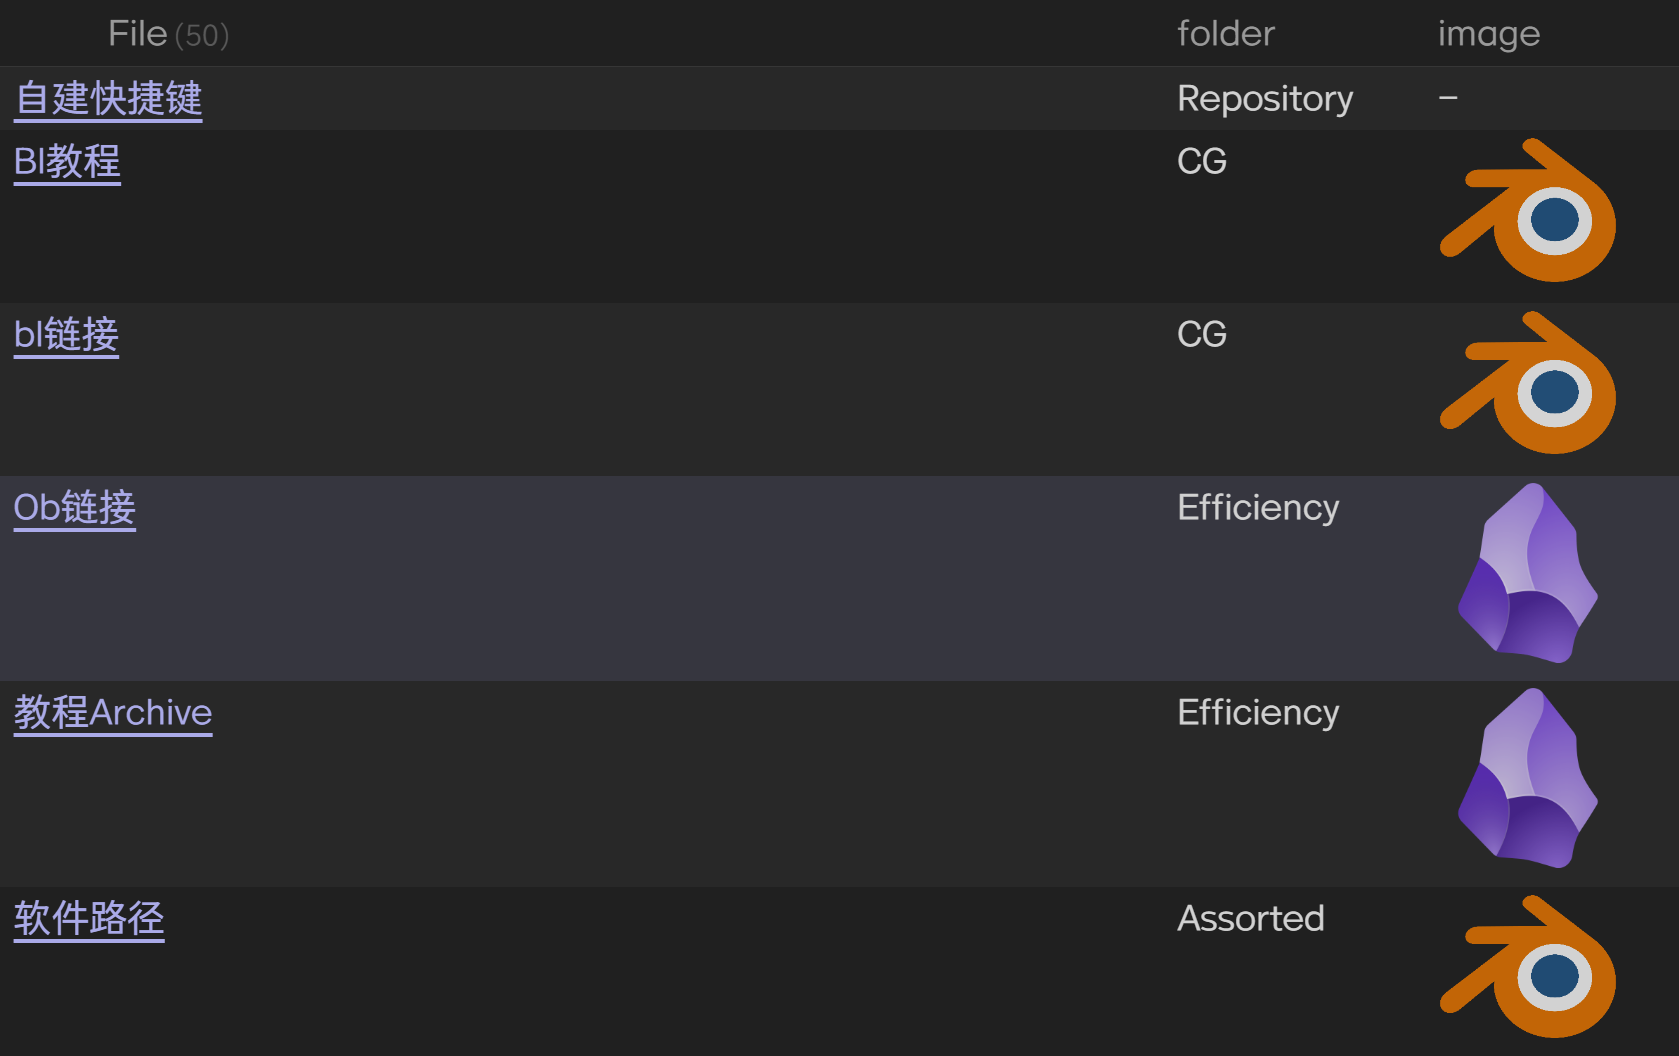This screenshot has width=1679, height=1056.
Task: Click Obsidian logo in Ob链接 row
Action: 1528,573
